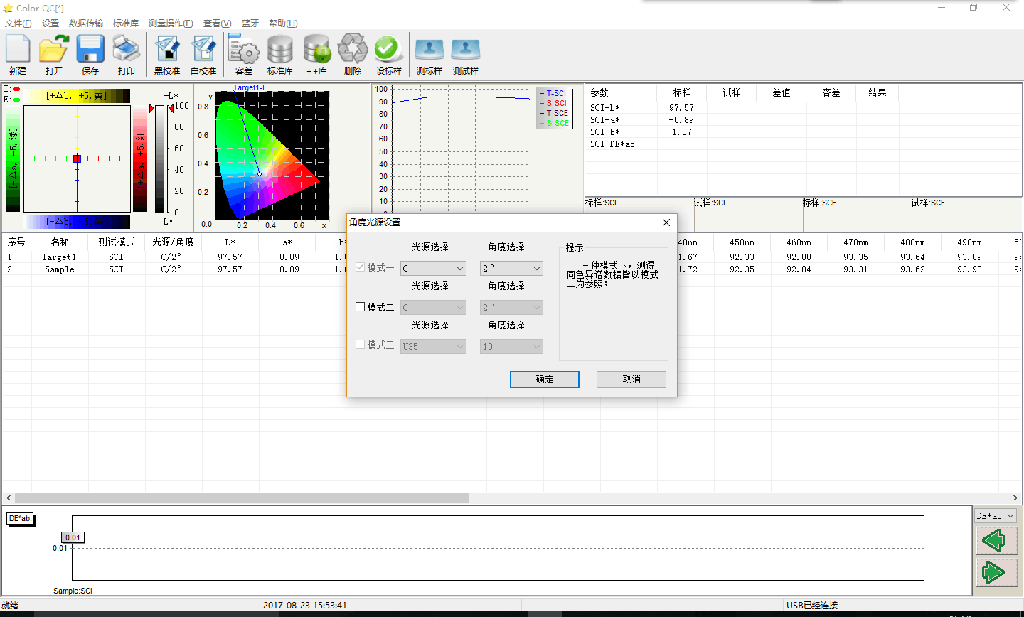The width and height of the screenshot is (1024, 617).
Task: Click the green left arrow button
Action: [993, 541]
